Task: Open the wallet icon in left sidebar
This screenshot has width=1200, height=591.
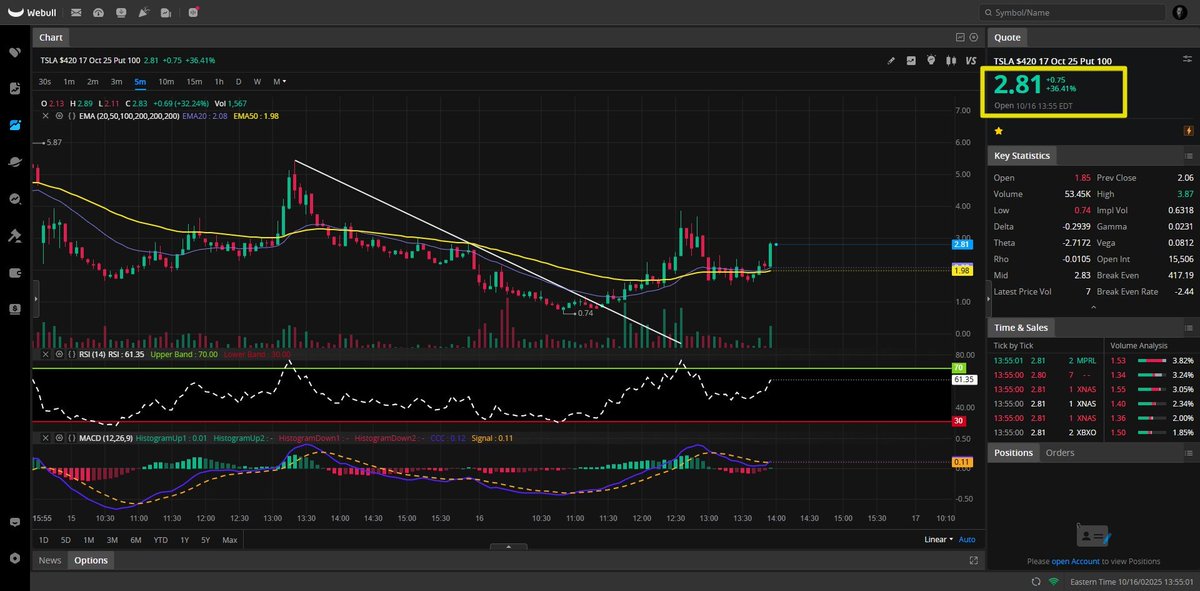Action: 15,272
